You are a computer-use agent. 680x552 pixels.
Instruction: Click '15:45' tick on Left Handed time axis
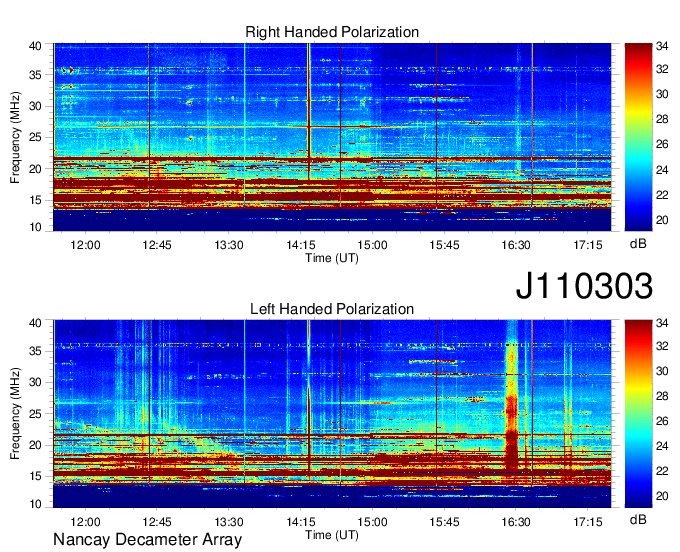coord(444,522)
